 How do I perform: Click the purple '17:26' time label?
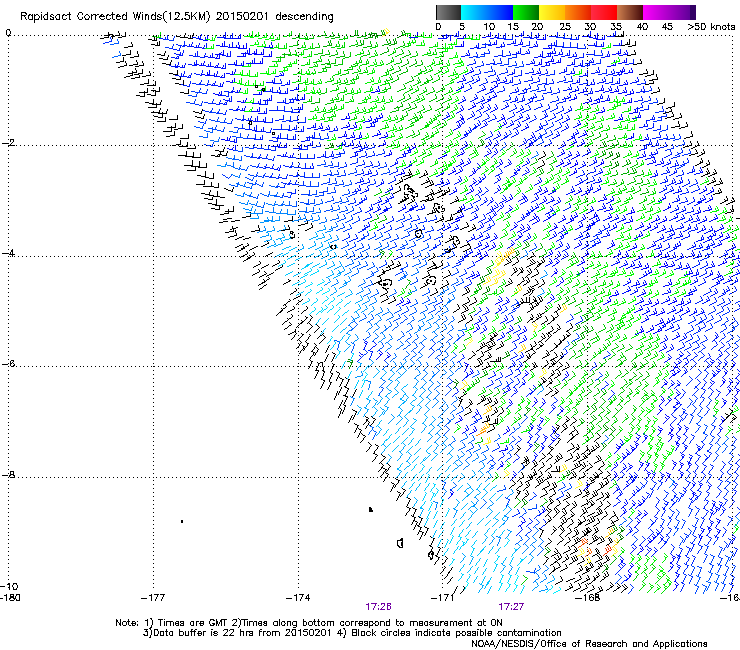click(x=378, y=607)
